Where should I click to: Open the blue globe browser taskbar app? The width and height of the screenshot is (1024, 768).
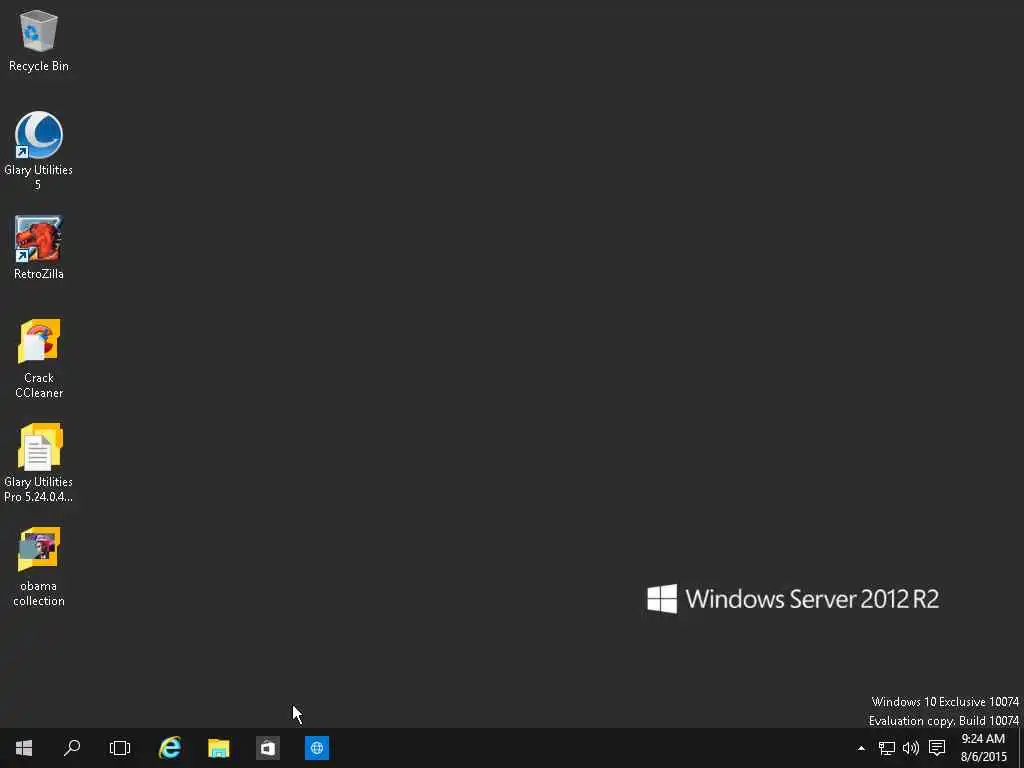pos(317,748)
